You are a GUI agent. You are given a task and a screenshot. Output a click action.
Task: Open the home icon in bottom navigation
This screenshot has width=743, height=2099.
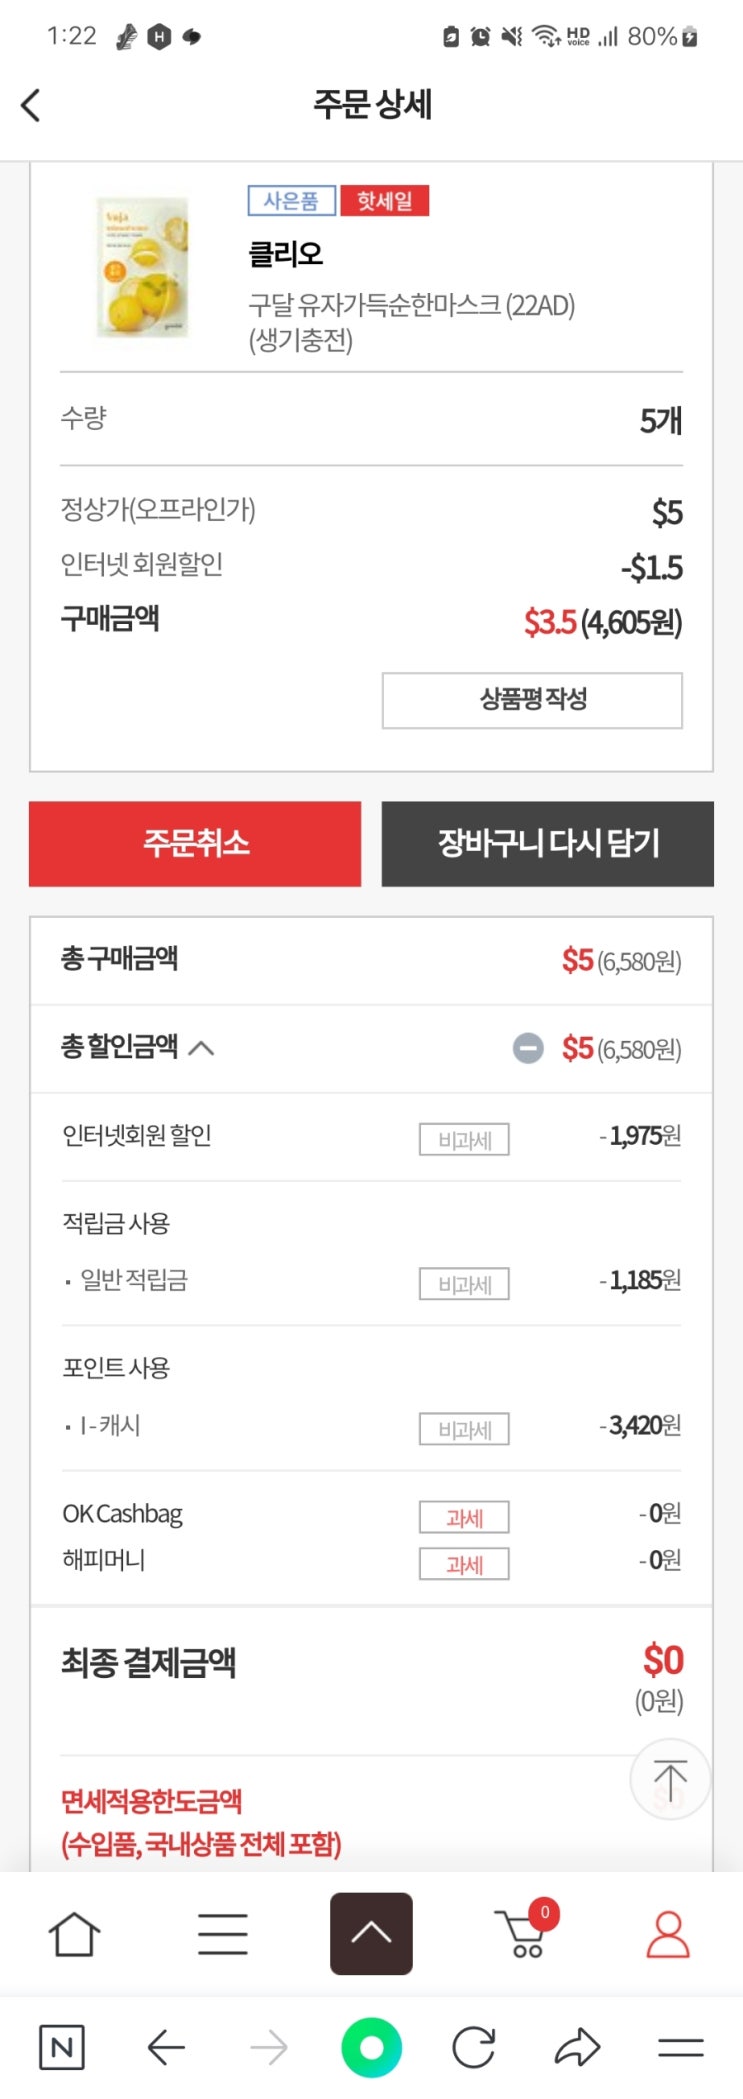tap(74, 1933)
